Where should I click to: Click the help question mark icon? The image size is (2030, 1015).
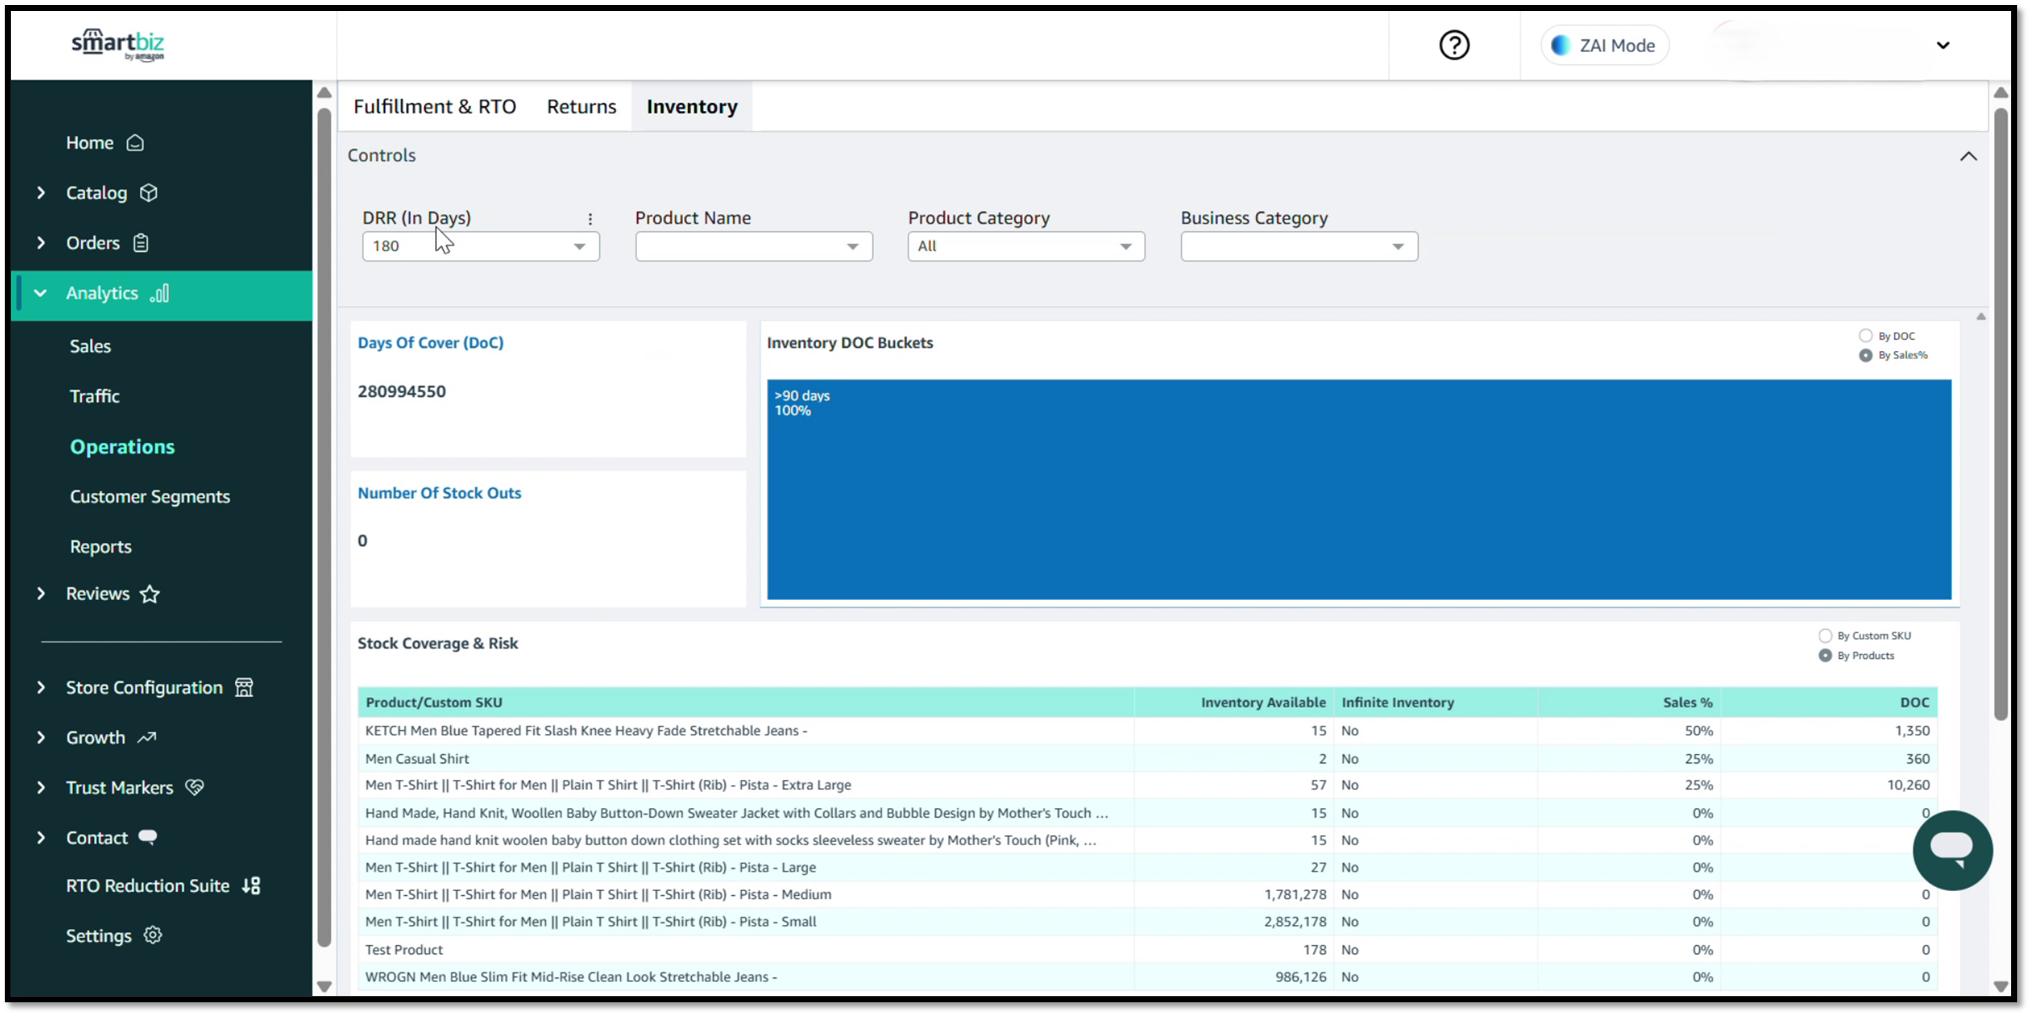tap(1454, 45)
